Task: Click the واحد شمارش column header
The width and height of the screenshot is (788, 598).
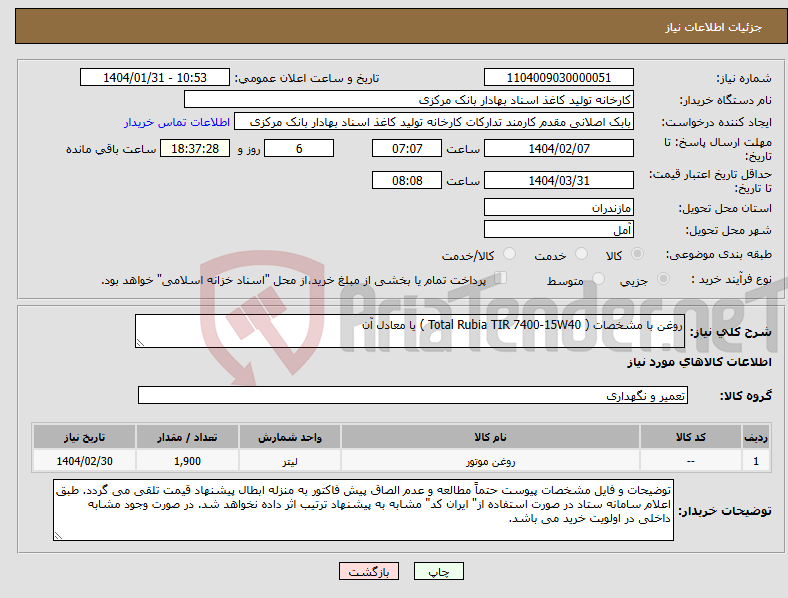Action: click(290, 437)
